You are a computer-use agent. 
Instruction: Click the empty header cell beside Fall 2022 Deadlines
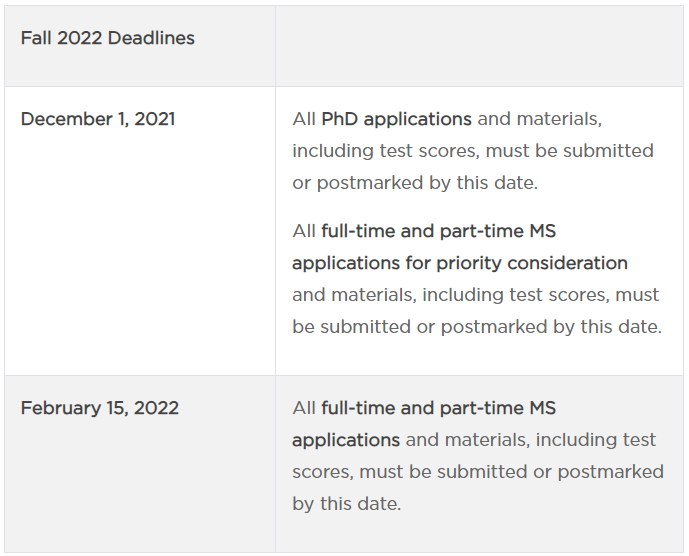479,46
